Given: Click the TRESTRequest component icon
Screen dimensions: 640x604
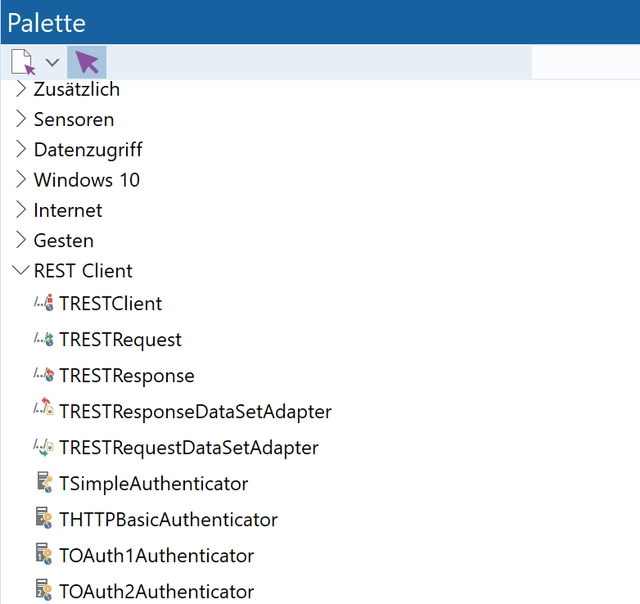Looking at the screenshot, I should 43,339.
